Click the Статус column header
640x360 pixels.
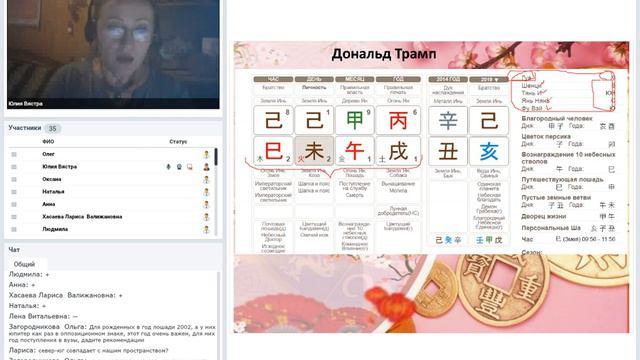pyautogui.click(x=178, y=142)
